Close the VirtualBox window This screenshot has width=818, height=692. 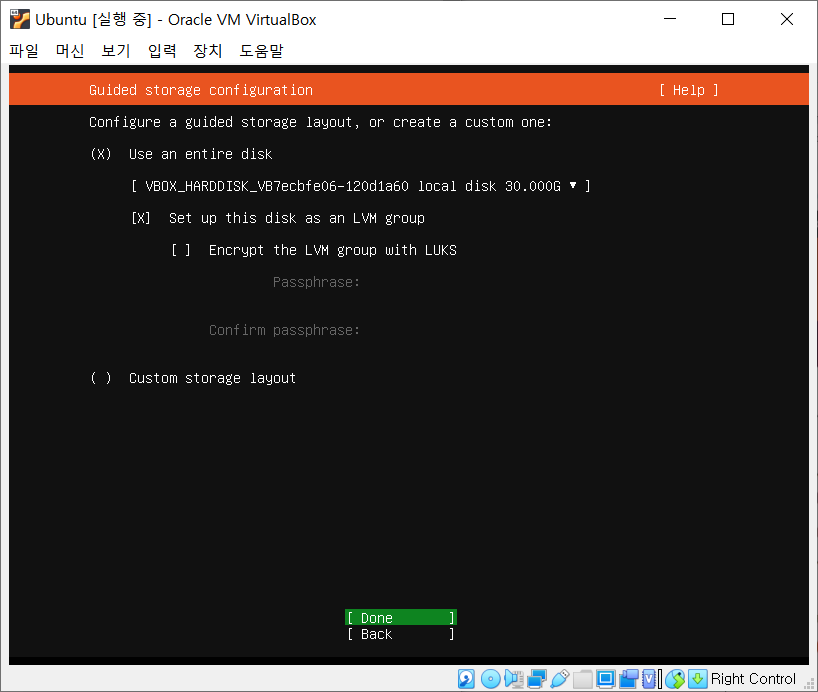coord(787,19)
